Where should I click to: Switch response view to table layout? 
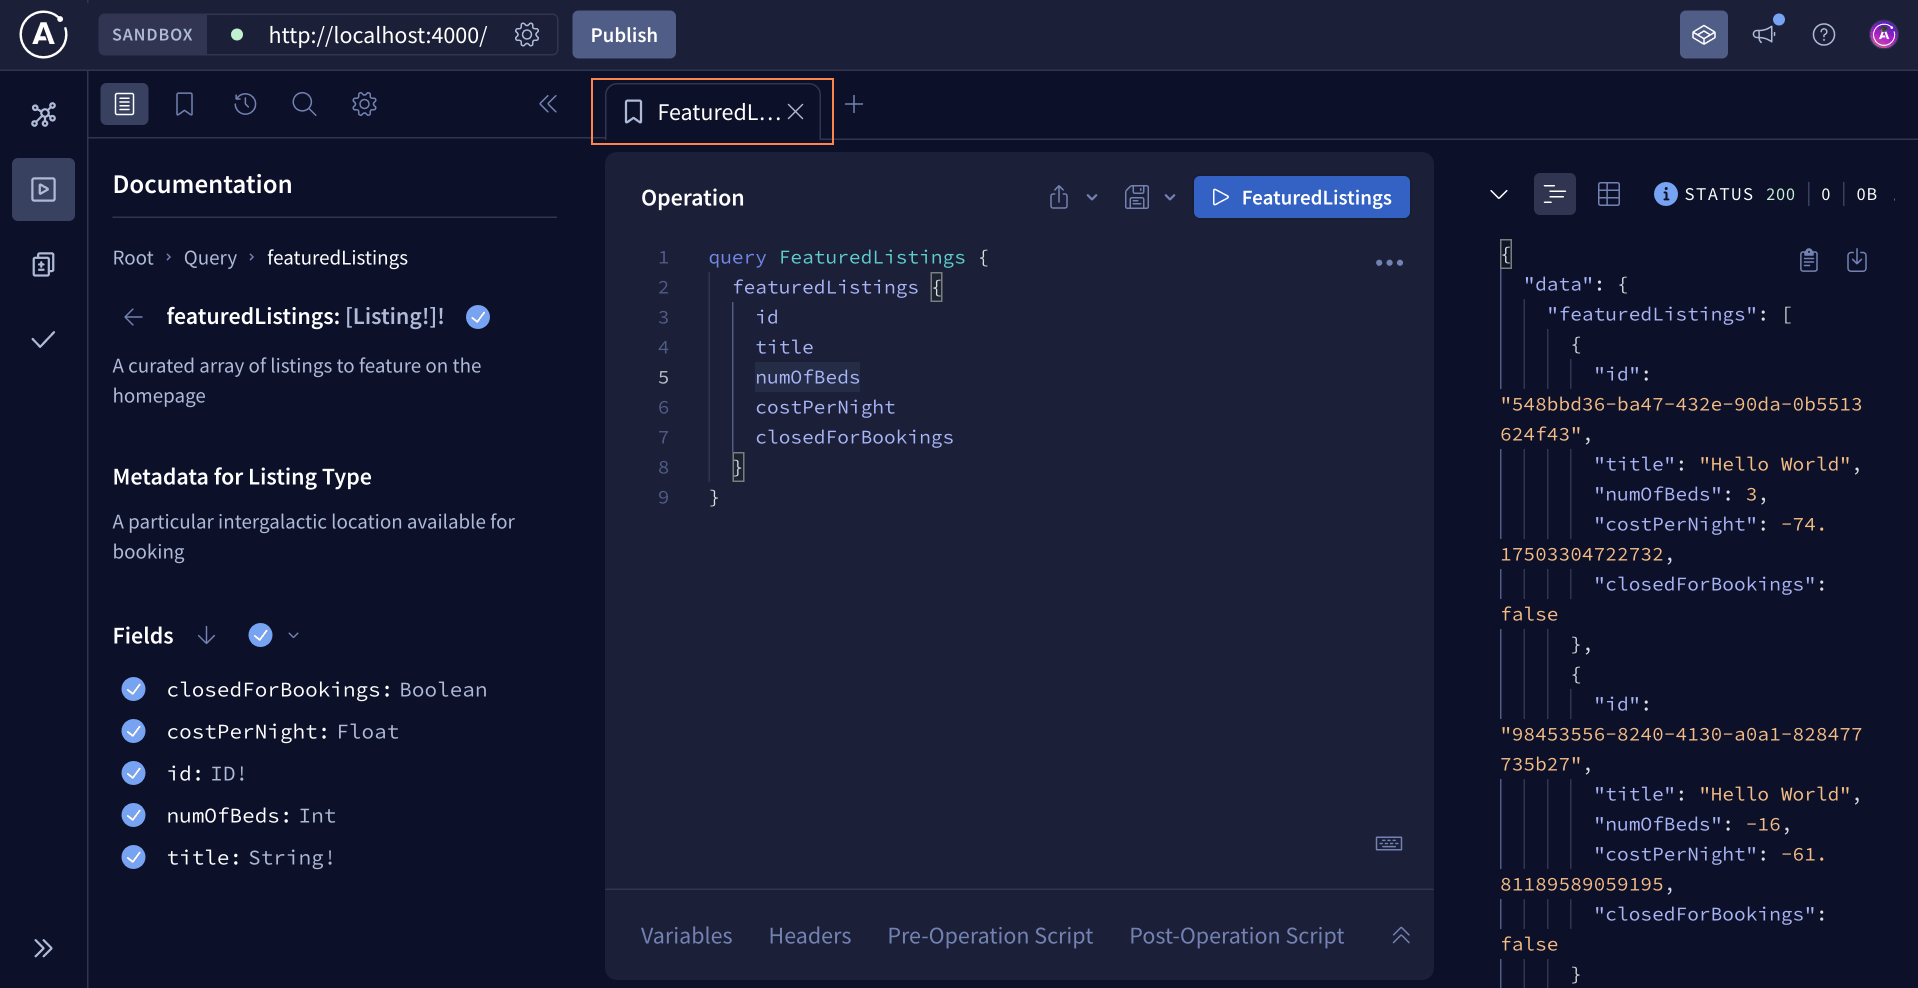1609,194
